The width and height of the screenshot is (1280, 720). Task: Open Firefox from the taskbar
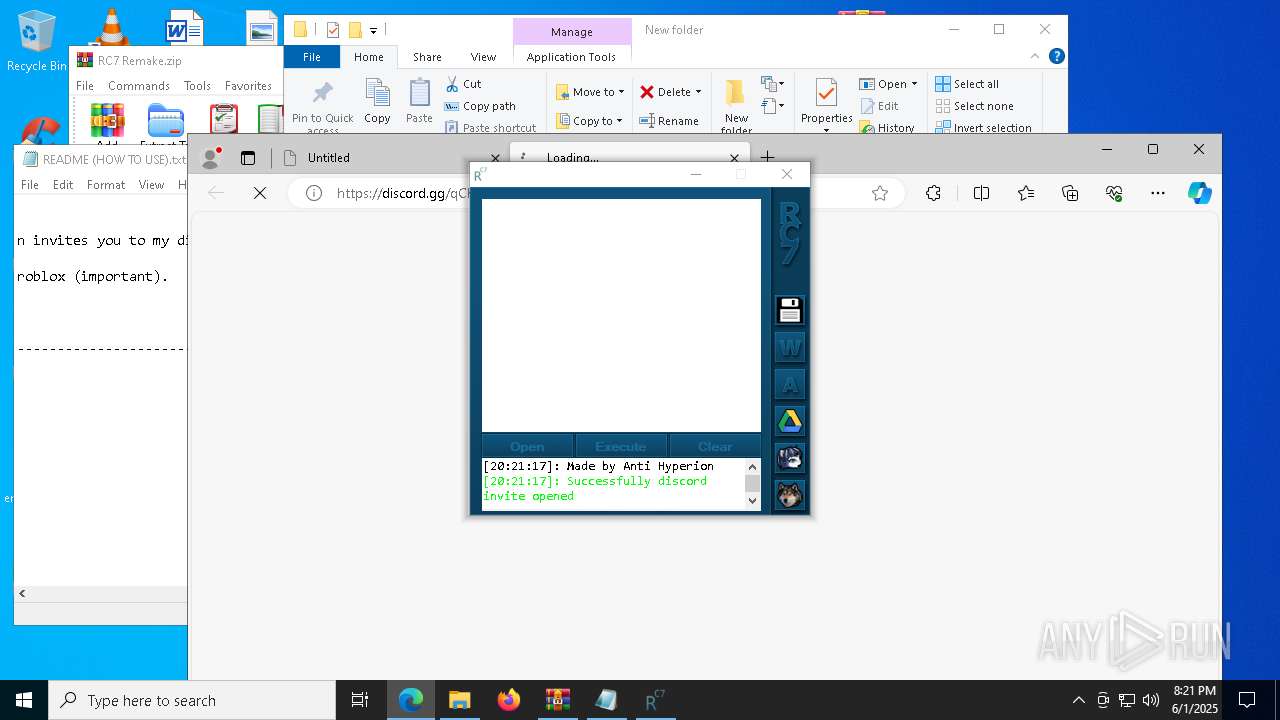[x=509, y=700]
